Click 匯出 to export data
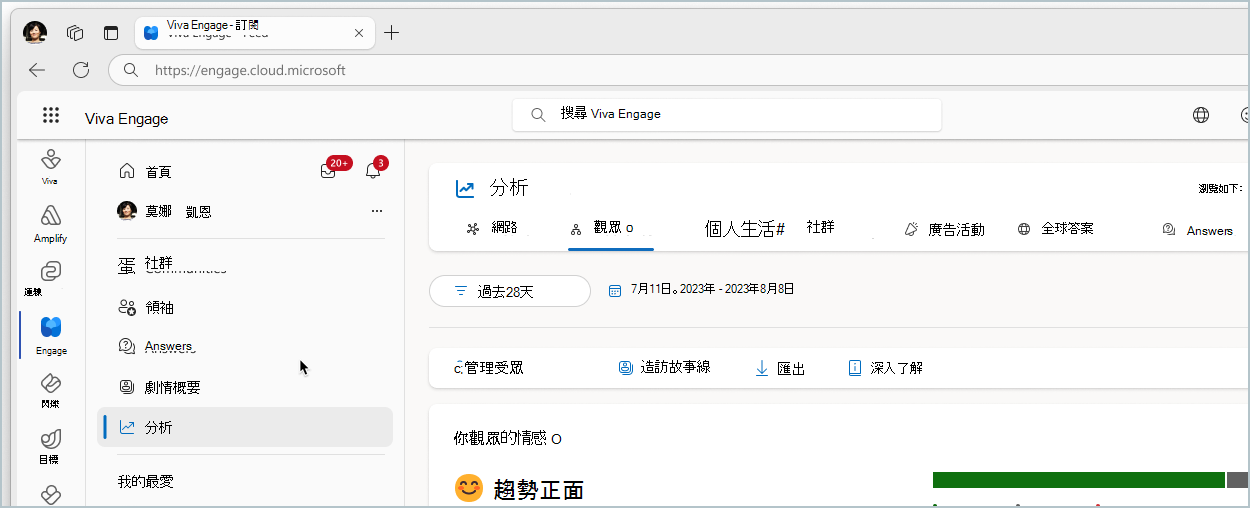This screenshot has width=1250, height=508. click(x=780, y=368)
